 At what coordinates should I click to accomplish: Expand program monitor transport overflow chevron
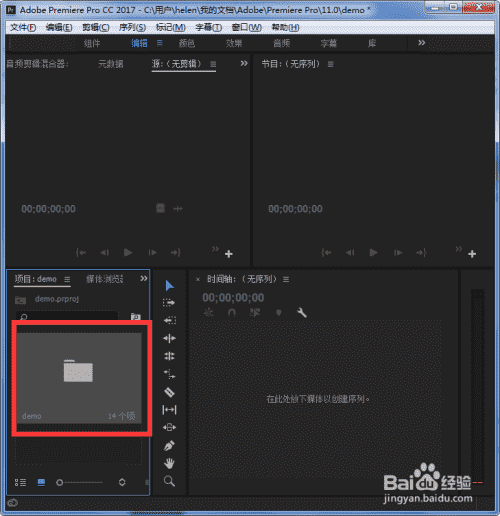[459, 249]
